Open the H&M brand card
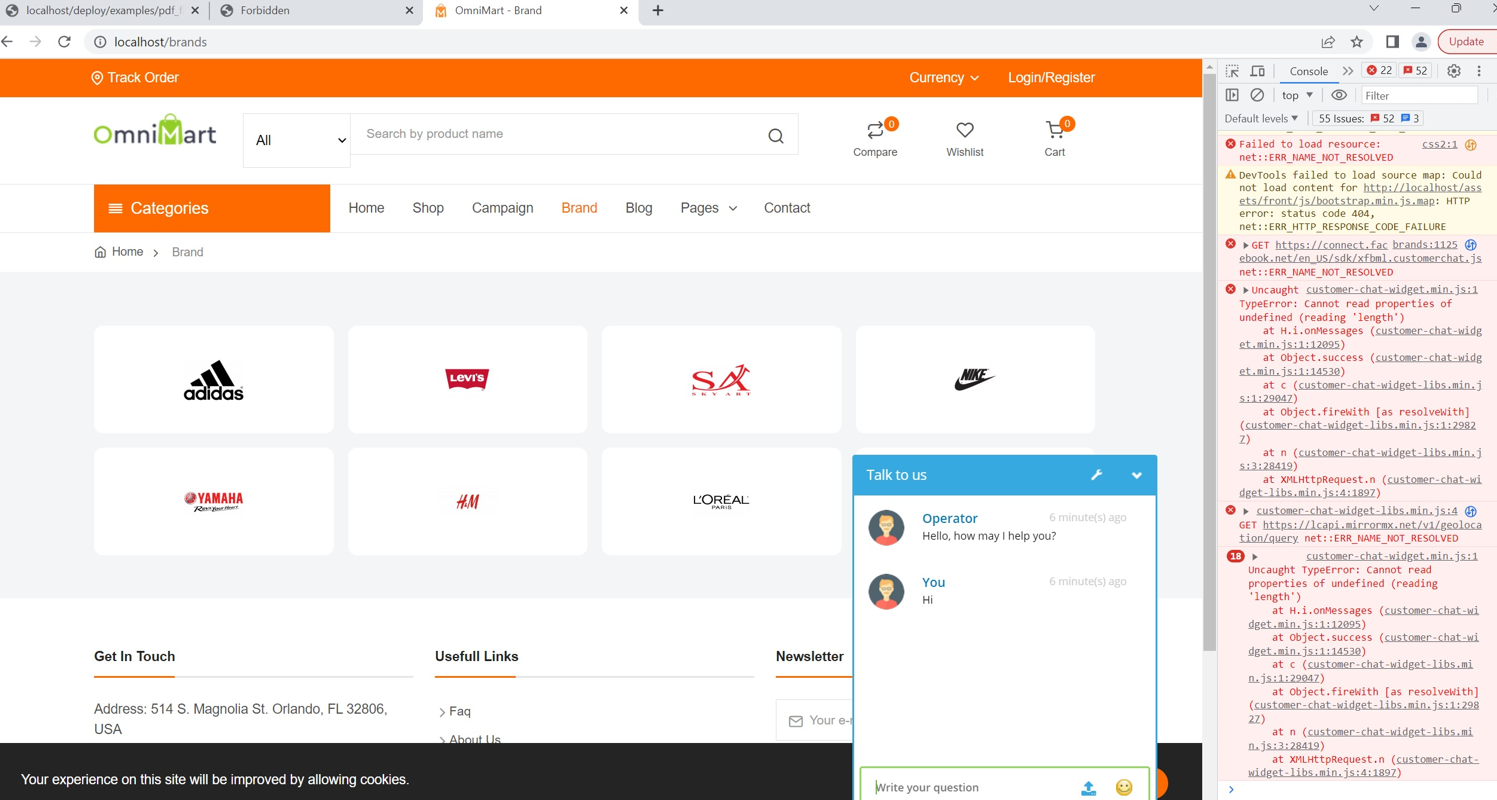This screenshot has width=1497, height=800. click(468, 501)
